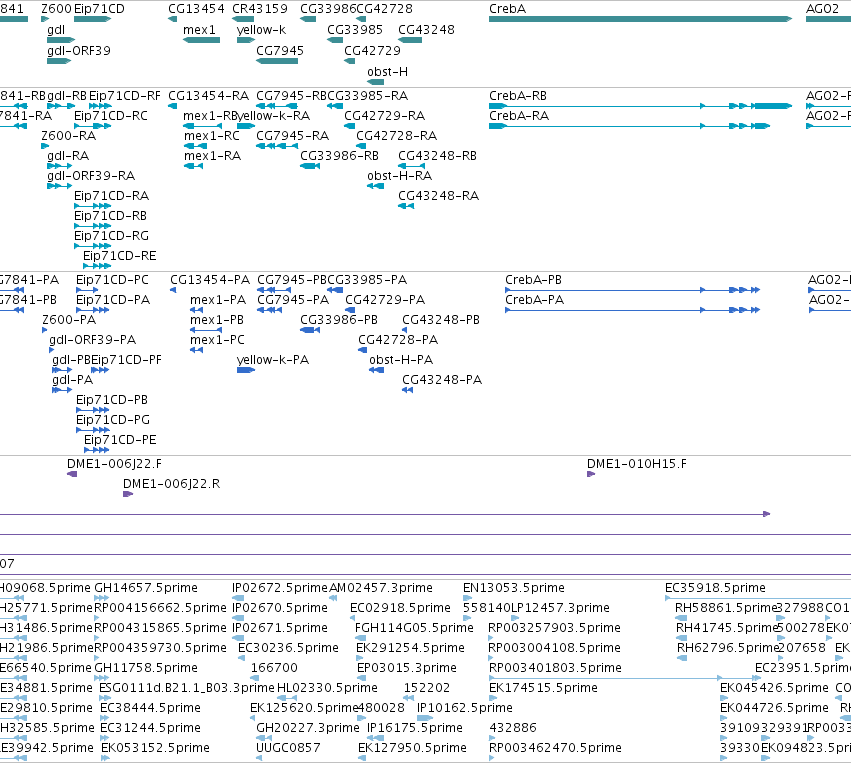Click the gdl-RA transcript label
The image size is (851, 763).
(68, 156)
